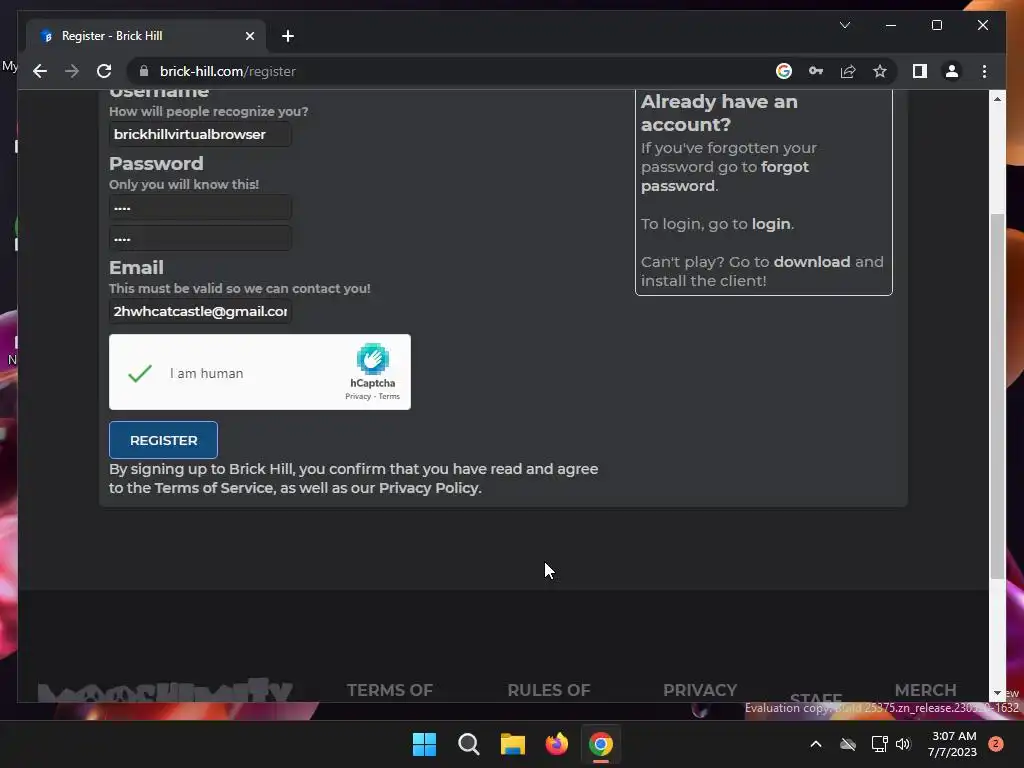Launch Firefox from the taskbar
This screenshot has width=1024, height=768.
[556, 744]
